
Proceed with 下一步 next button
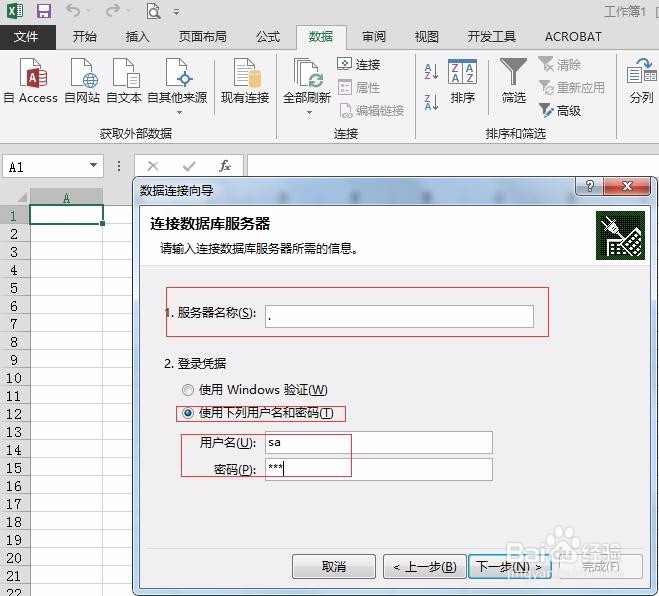pyautogui.click(x=509, y=567)
